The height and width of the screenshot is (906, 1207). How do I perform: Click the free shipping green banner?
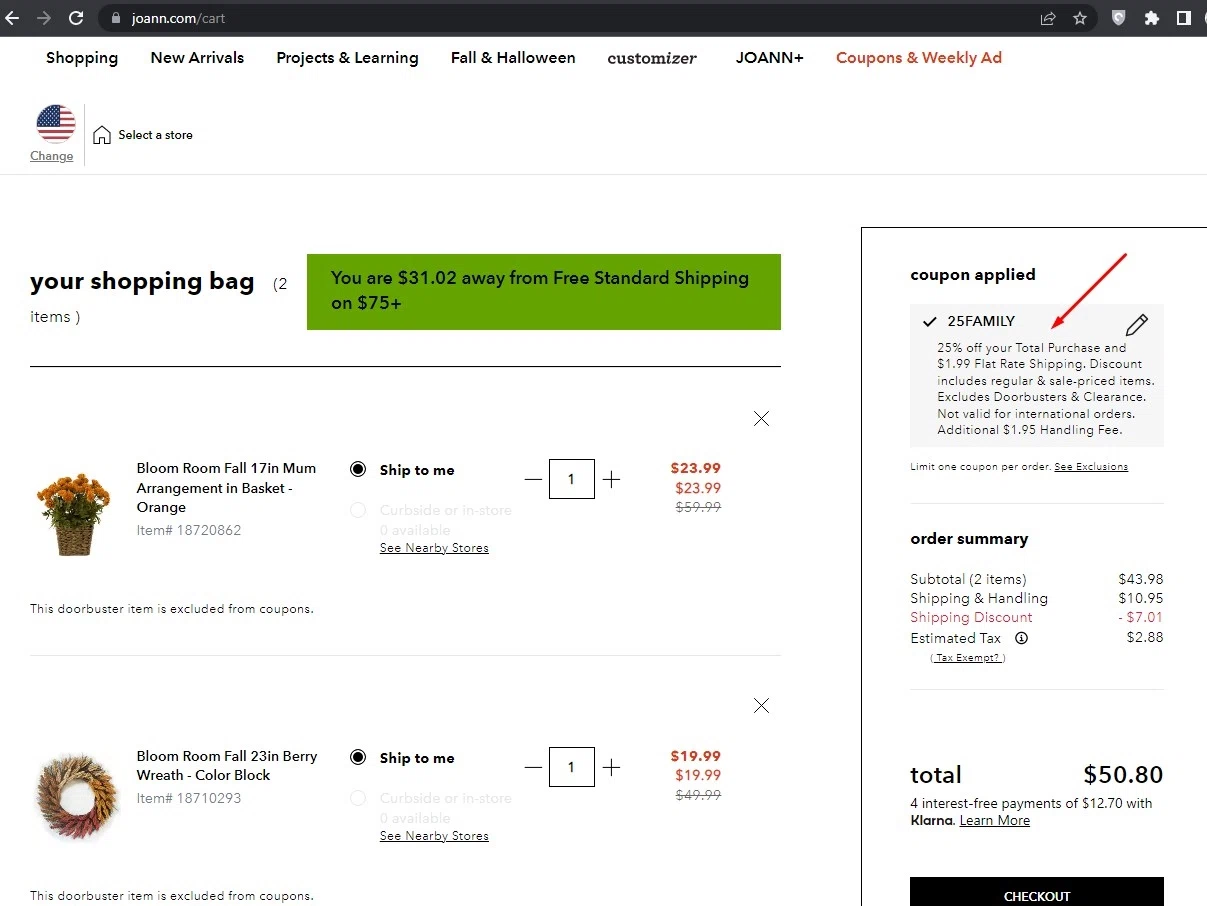coord(544,292)
